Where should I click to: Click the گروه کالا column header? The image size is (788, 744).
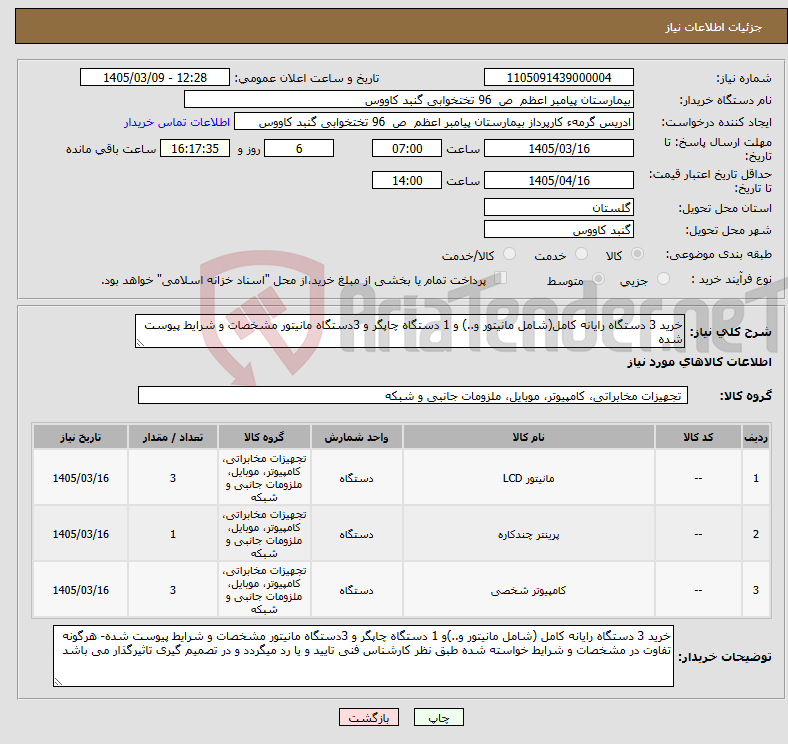pos(264,437)
